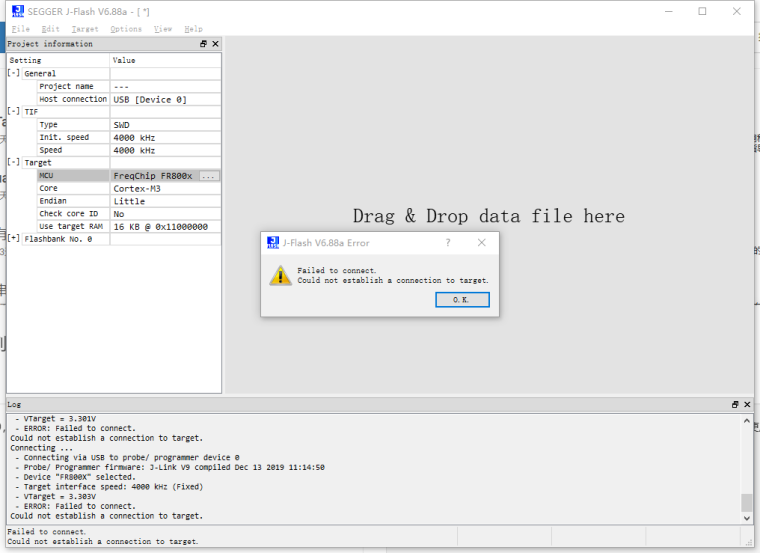Open the Options menu
Viewport: 760px width, 553px height.
126,29
